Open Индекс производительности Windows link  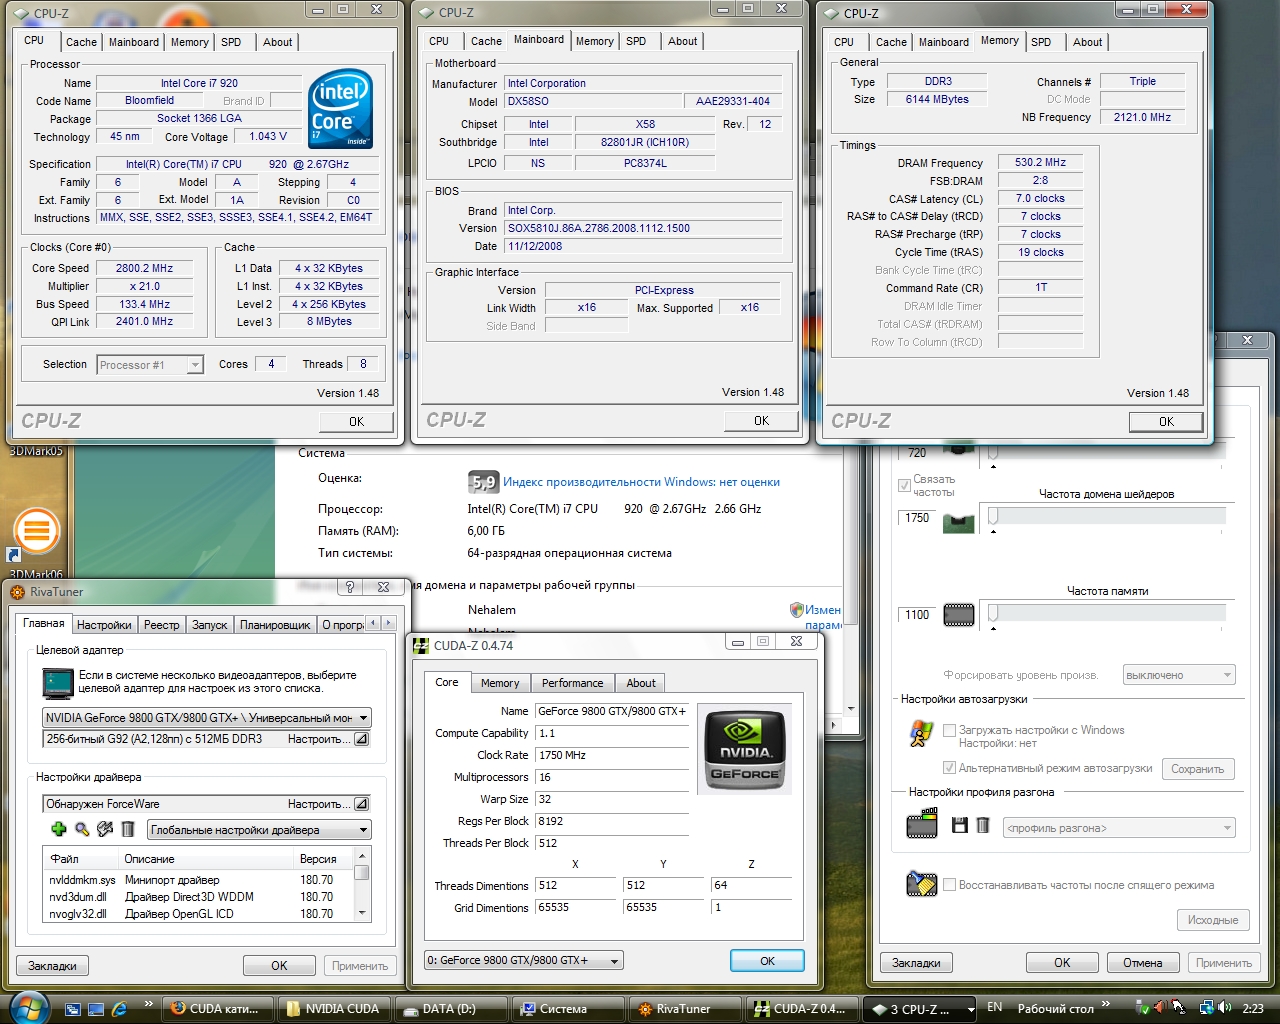[641, 482]
